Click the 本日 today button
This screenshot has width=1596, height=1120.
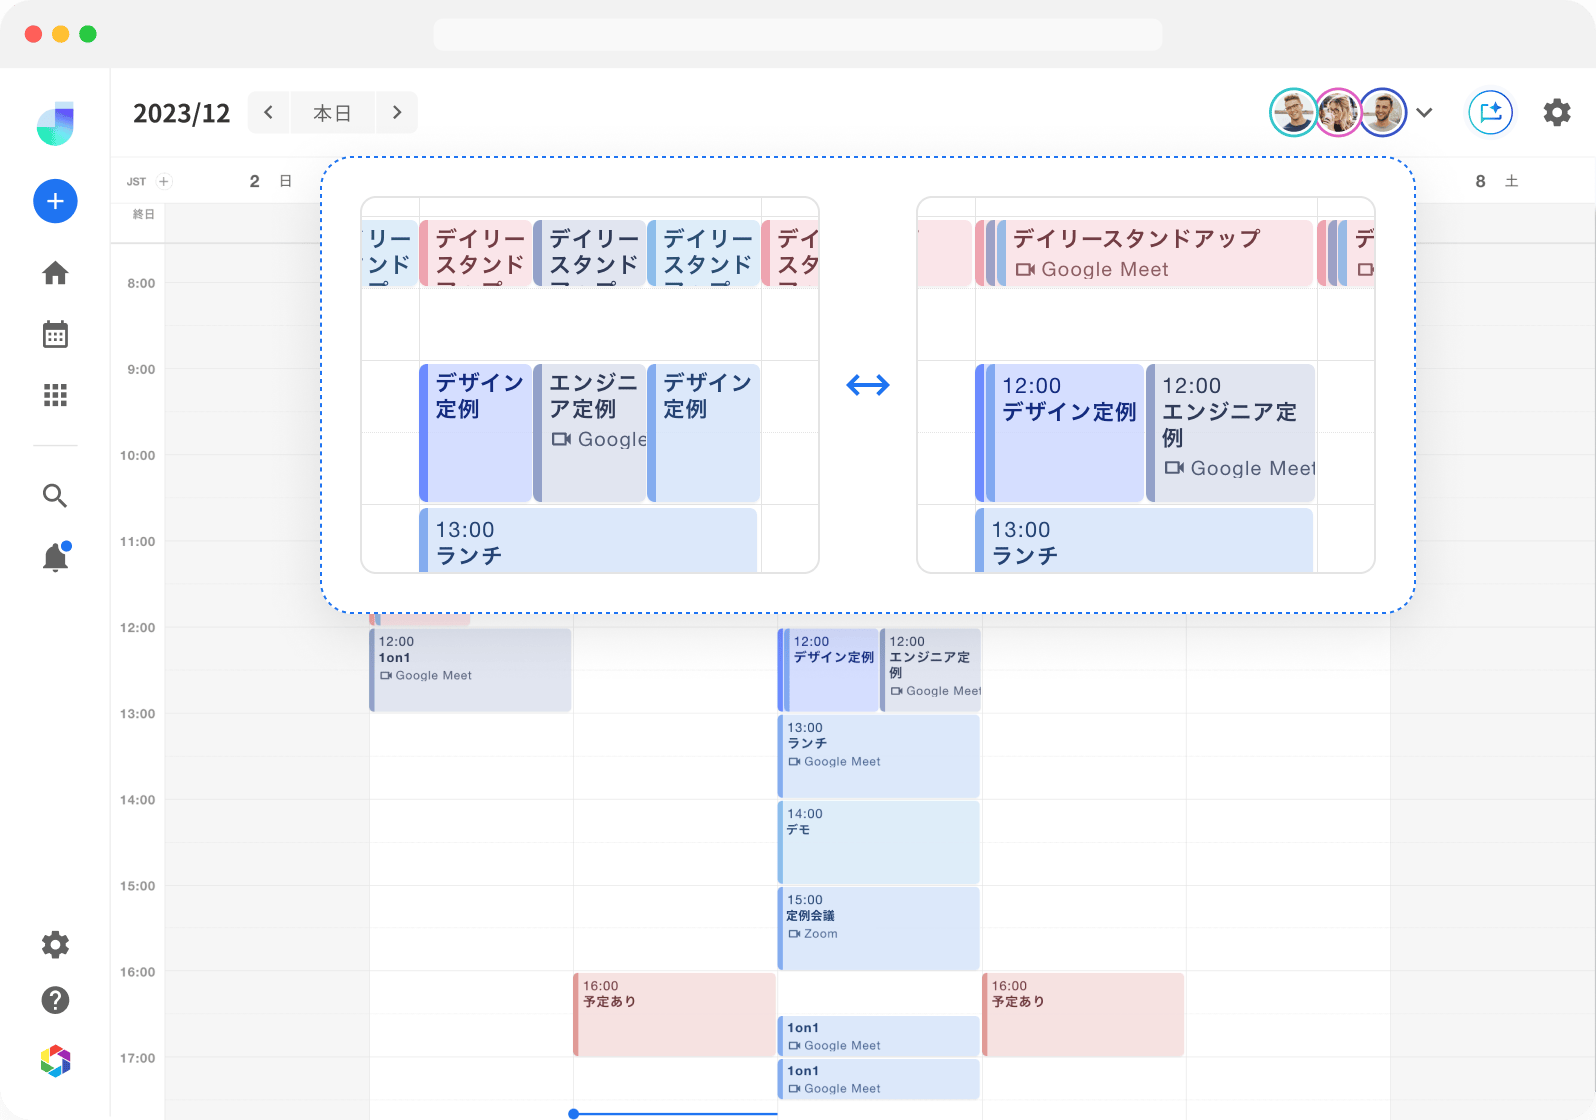click(332, 113)
